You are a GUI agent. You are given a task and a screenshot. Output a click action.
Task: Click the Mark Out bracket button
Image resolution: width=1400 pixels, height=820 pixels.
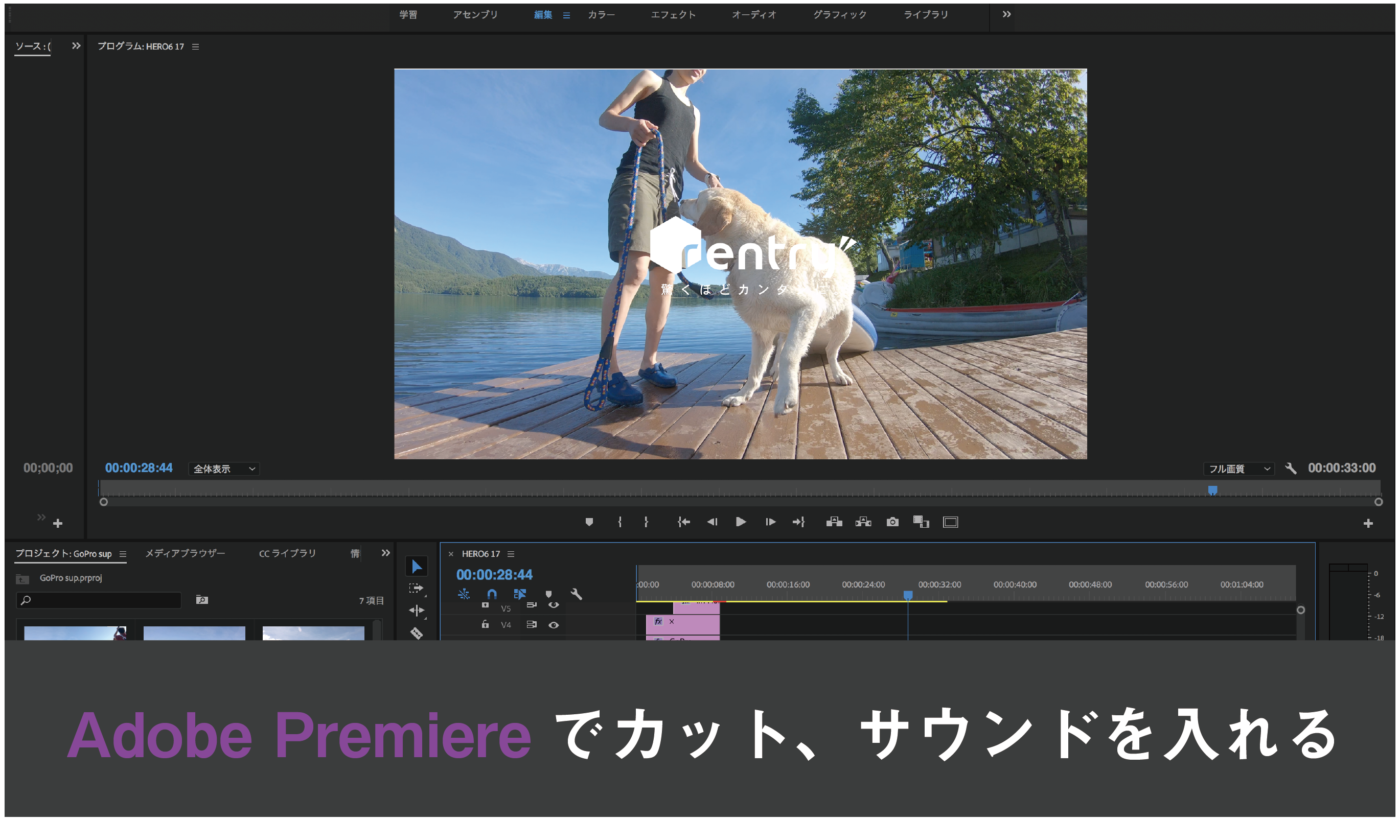point(646,522)
